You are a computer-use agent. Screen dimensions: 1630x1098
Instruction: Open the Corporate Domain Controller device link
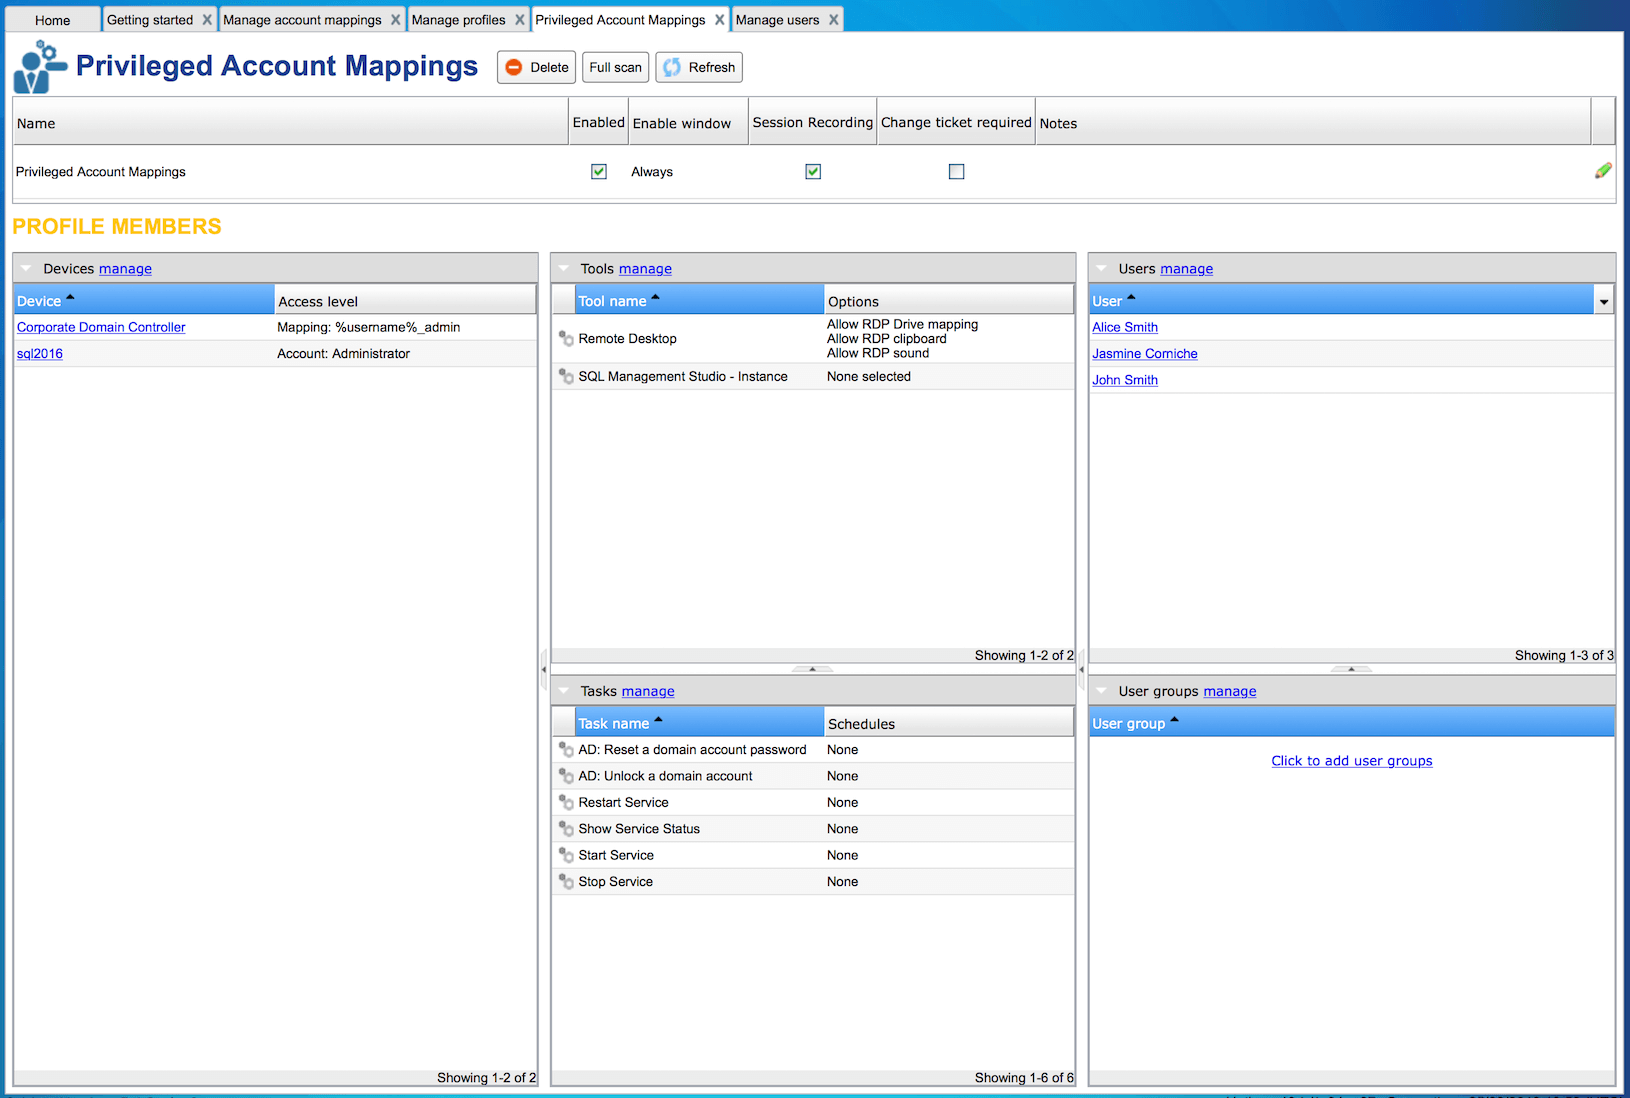(x=101, y=327)
